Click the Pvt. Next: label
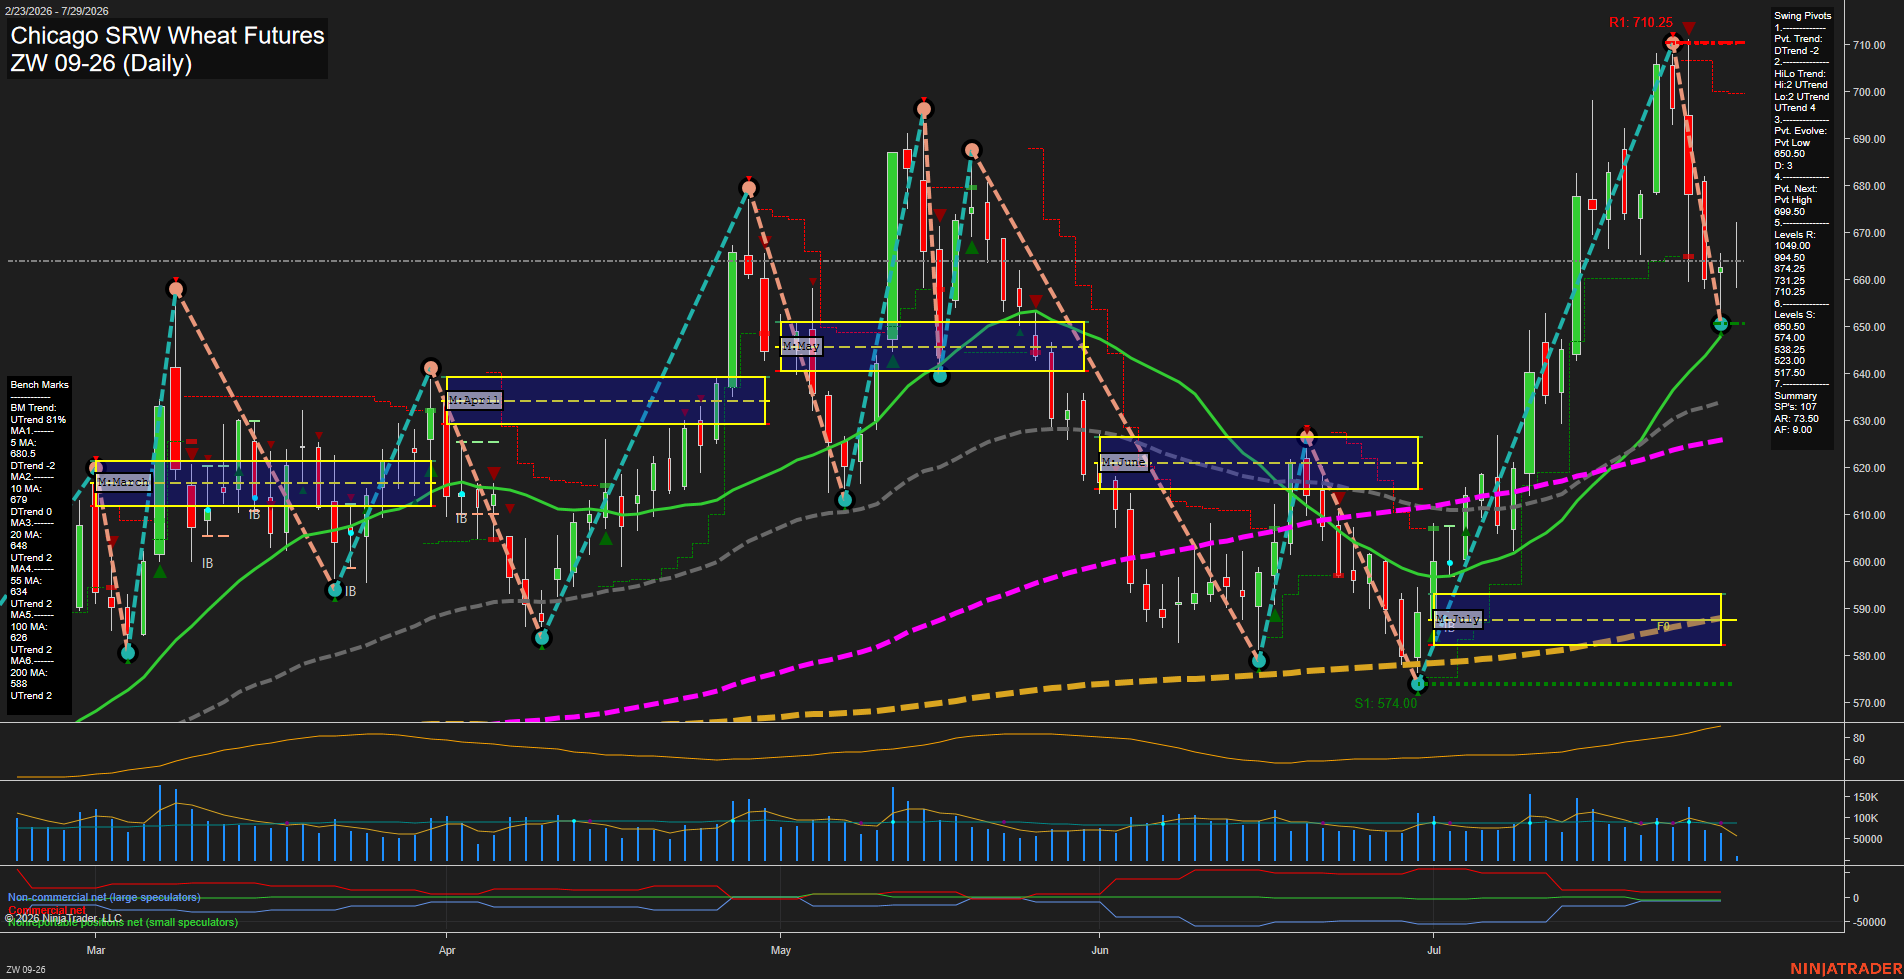This screenshot has height=979, width=1904. coord(1796,189)
